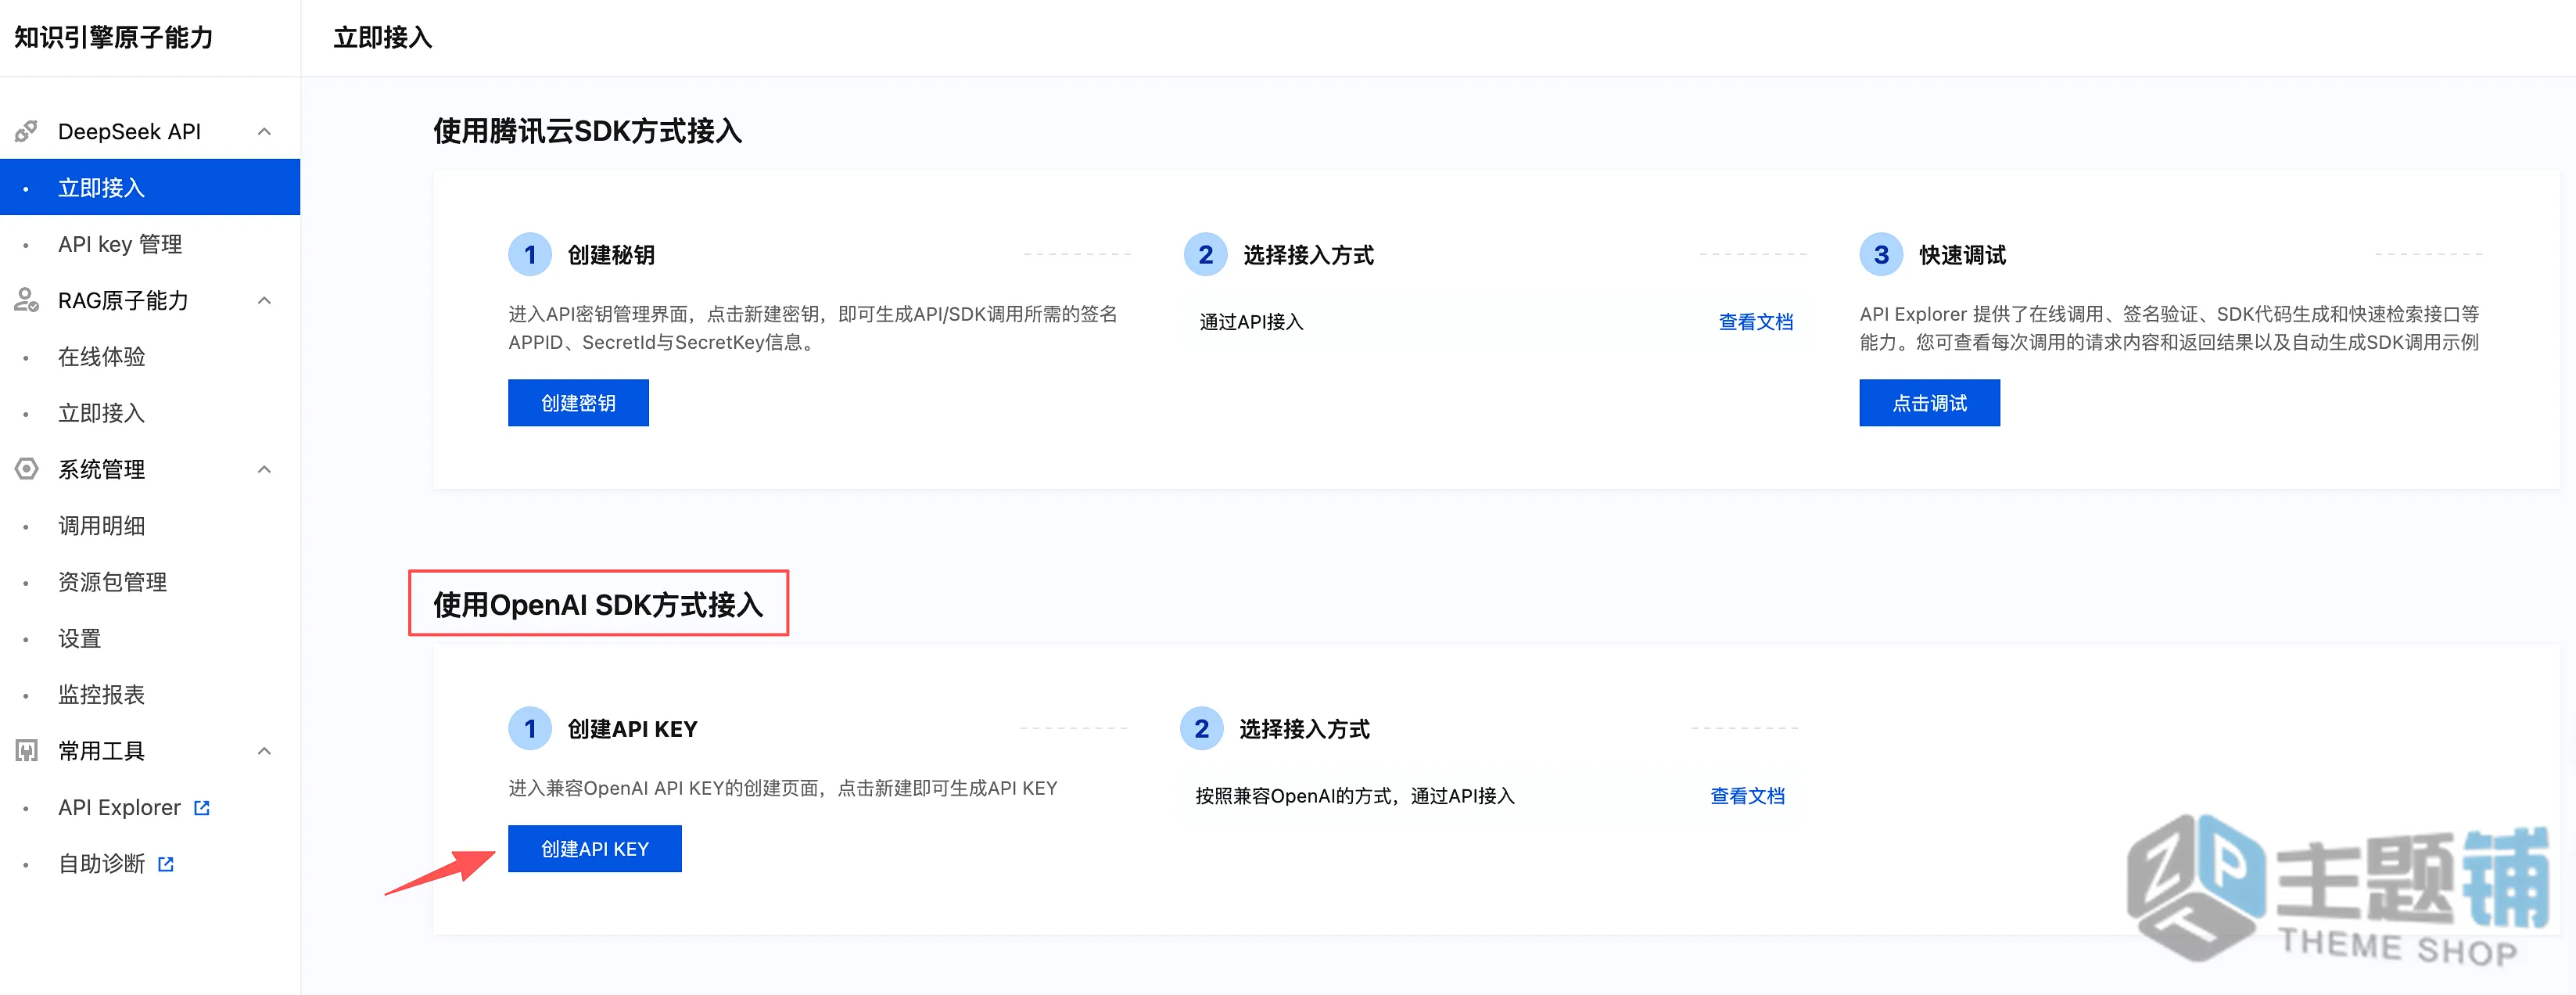Click the 点击调试 button
Image resolution: width=2576 pixels, height=995 pixels.
tap(1929, 403)
